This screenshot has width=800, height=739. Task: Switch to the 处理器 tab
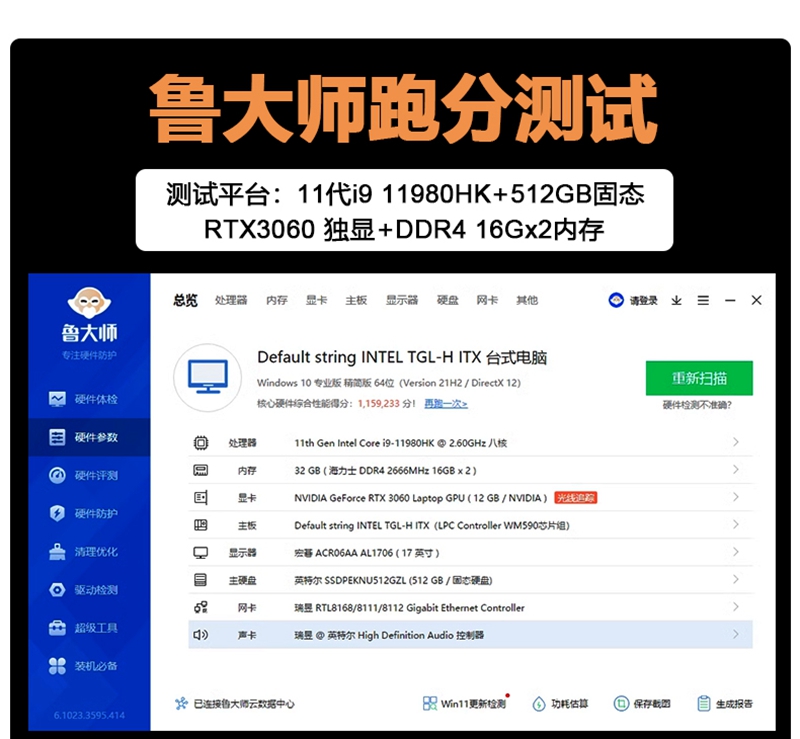pyautogui.click(x=231, y=300)
